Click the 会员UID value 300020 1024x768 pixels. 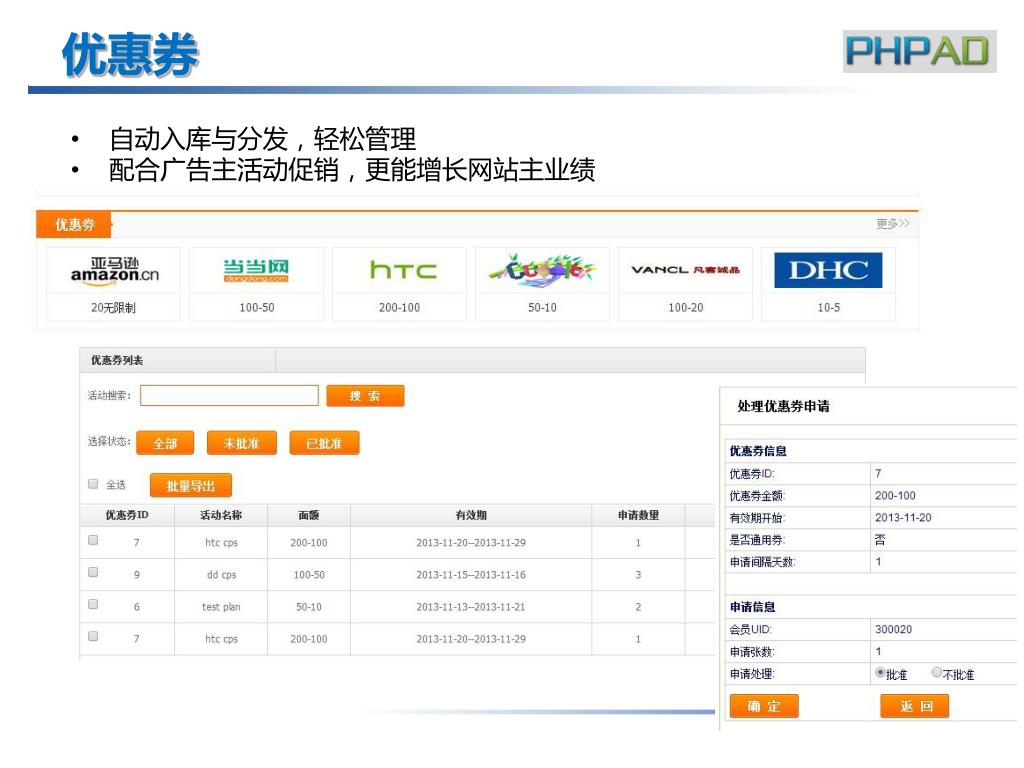pos(893,630)
